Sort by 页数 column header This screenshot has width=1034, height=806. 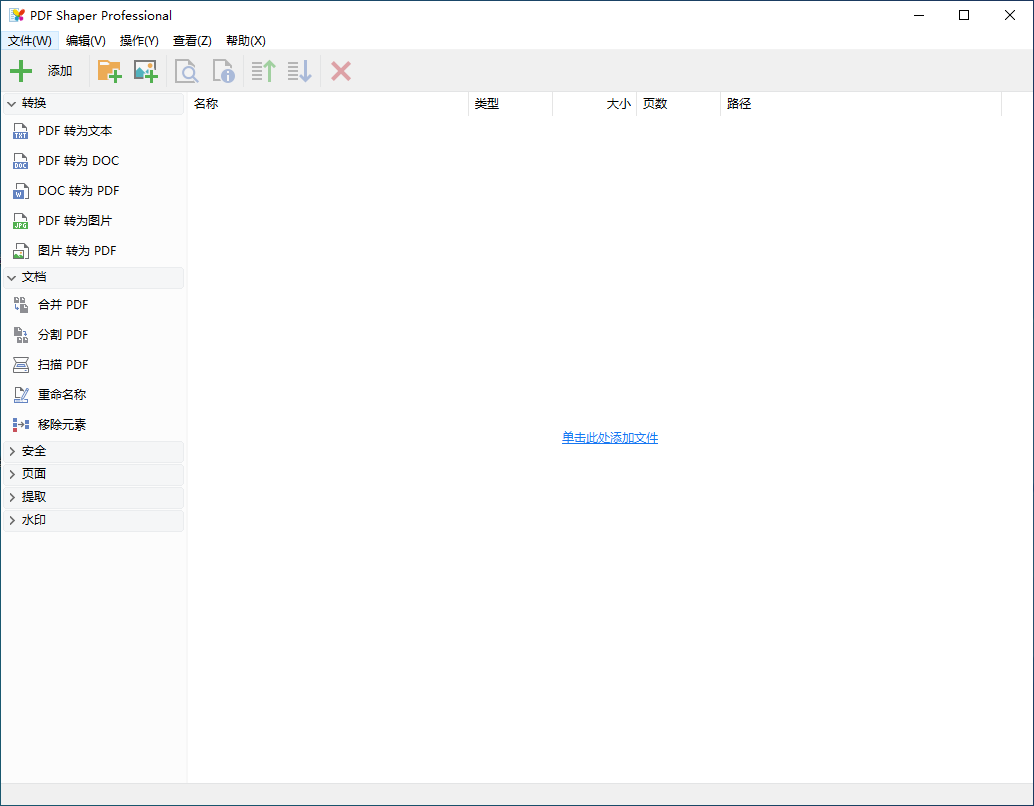click(x=679, y=104)
